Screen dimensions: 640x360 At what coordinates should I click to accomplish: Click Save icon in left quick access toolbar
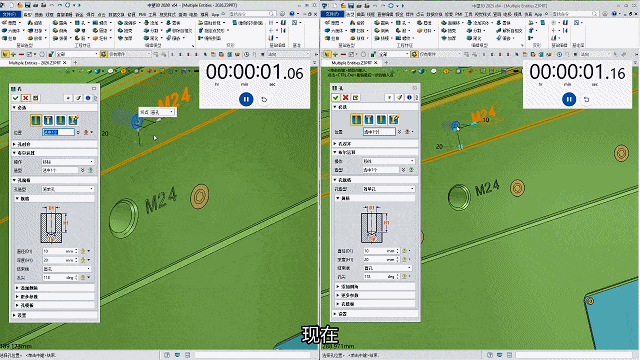pos(27,5)
